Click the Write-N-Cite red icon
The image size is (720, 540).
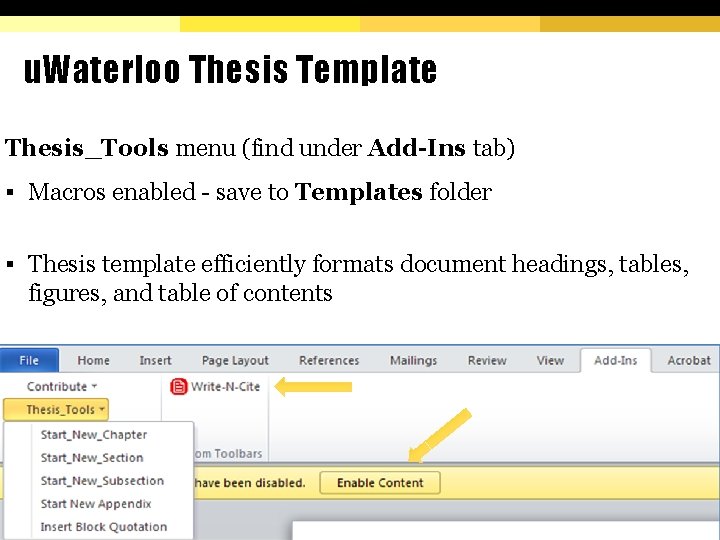tap(179, 387)
